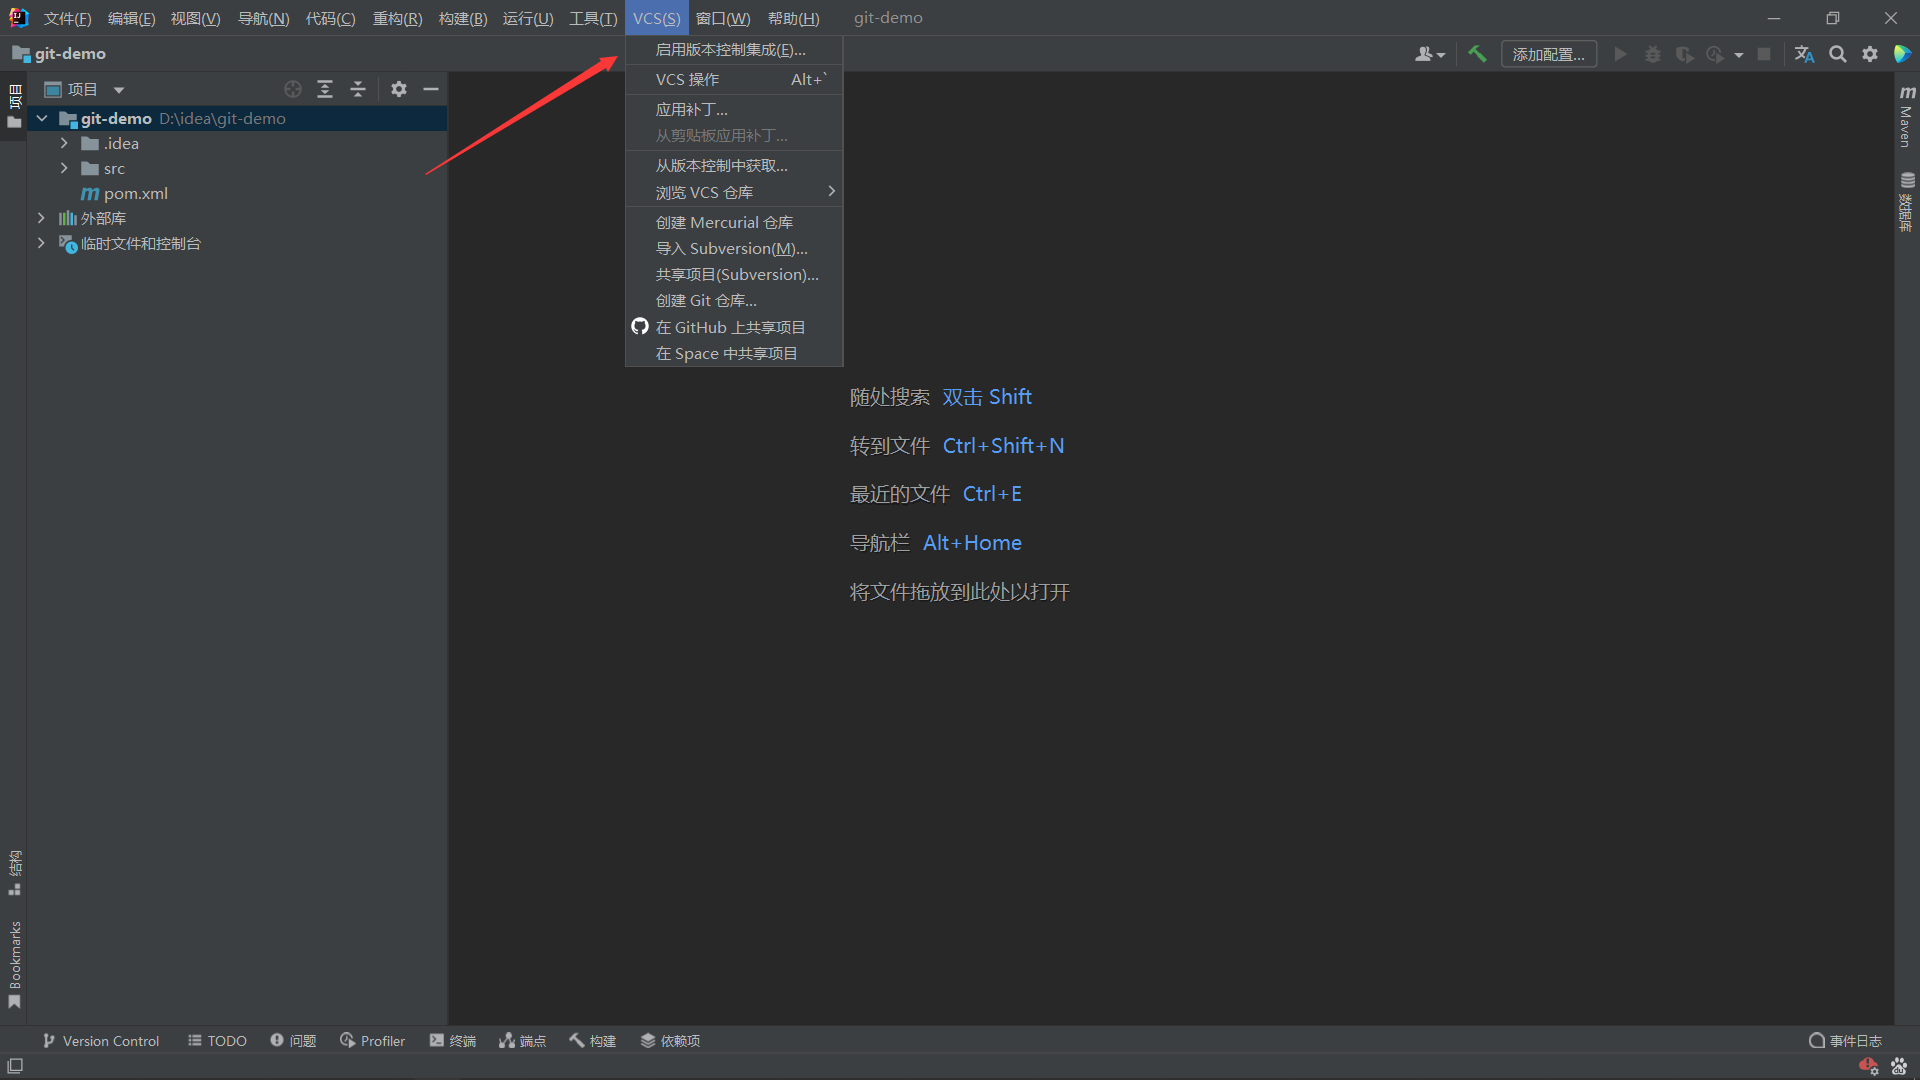Image resolution: width=1920 pixels, height=1080 pixels.
Task: Open run configuration dropdown arrow
Action: [x=1739, y=55]
